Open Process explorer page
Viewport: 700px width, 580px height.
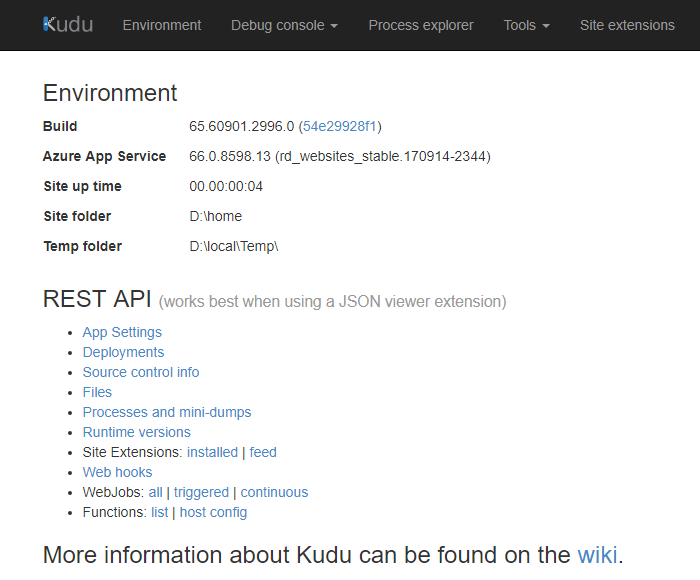pos(421,25)
